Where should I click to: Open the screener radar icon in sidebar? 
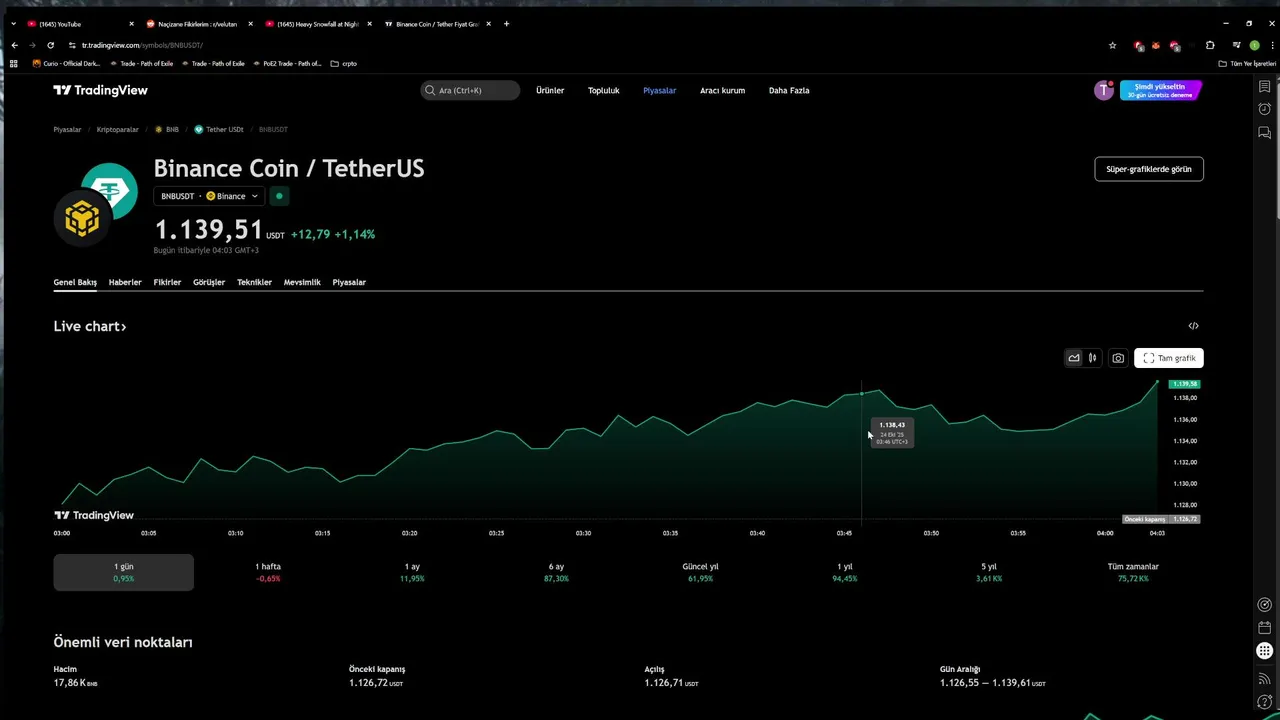1264,605
